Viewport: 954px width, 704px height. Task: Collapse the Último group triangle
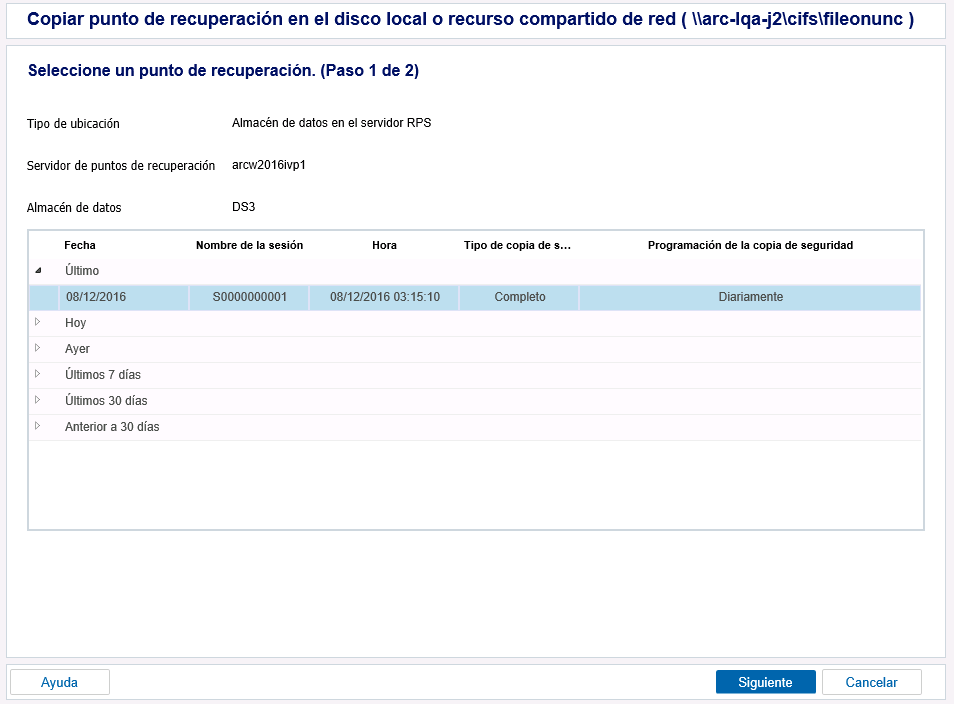(38, 270)
